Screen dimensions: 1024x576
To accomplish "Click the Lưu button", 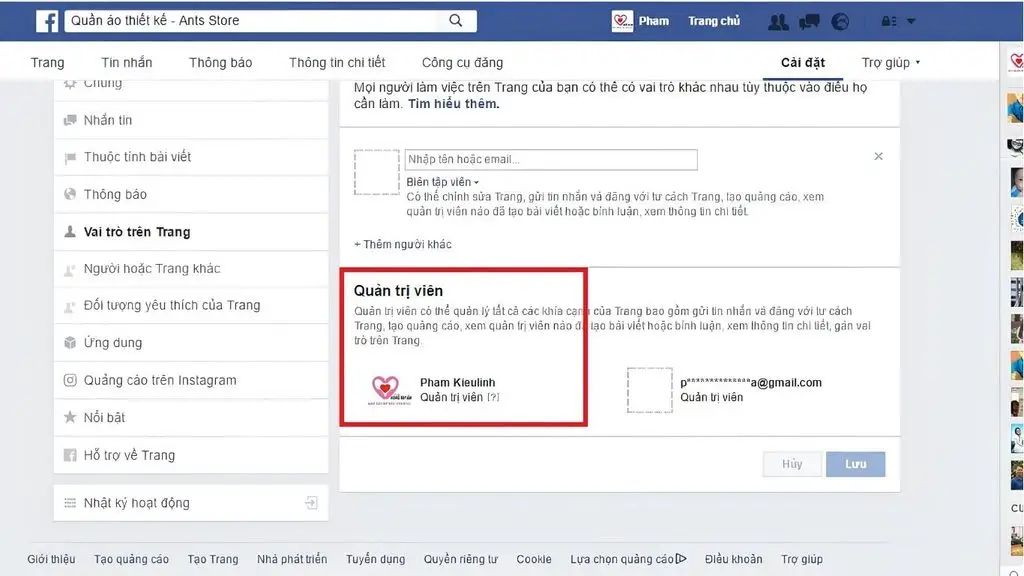I will [x=856, y=464].
